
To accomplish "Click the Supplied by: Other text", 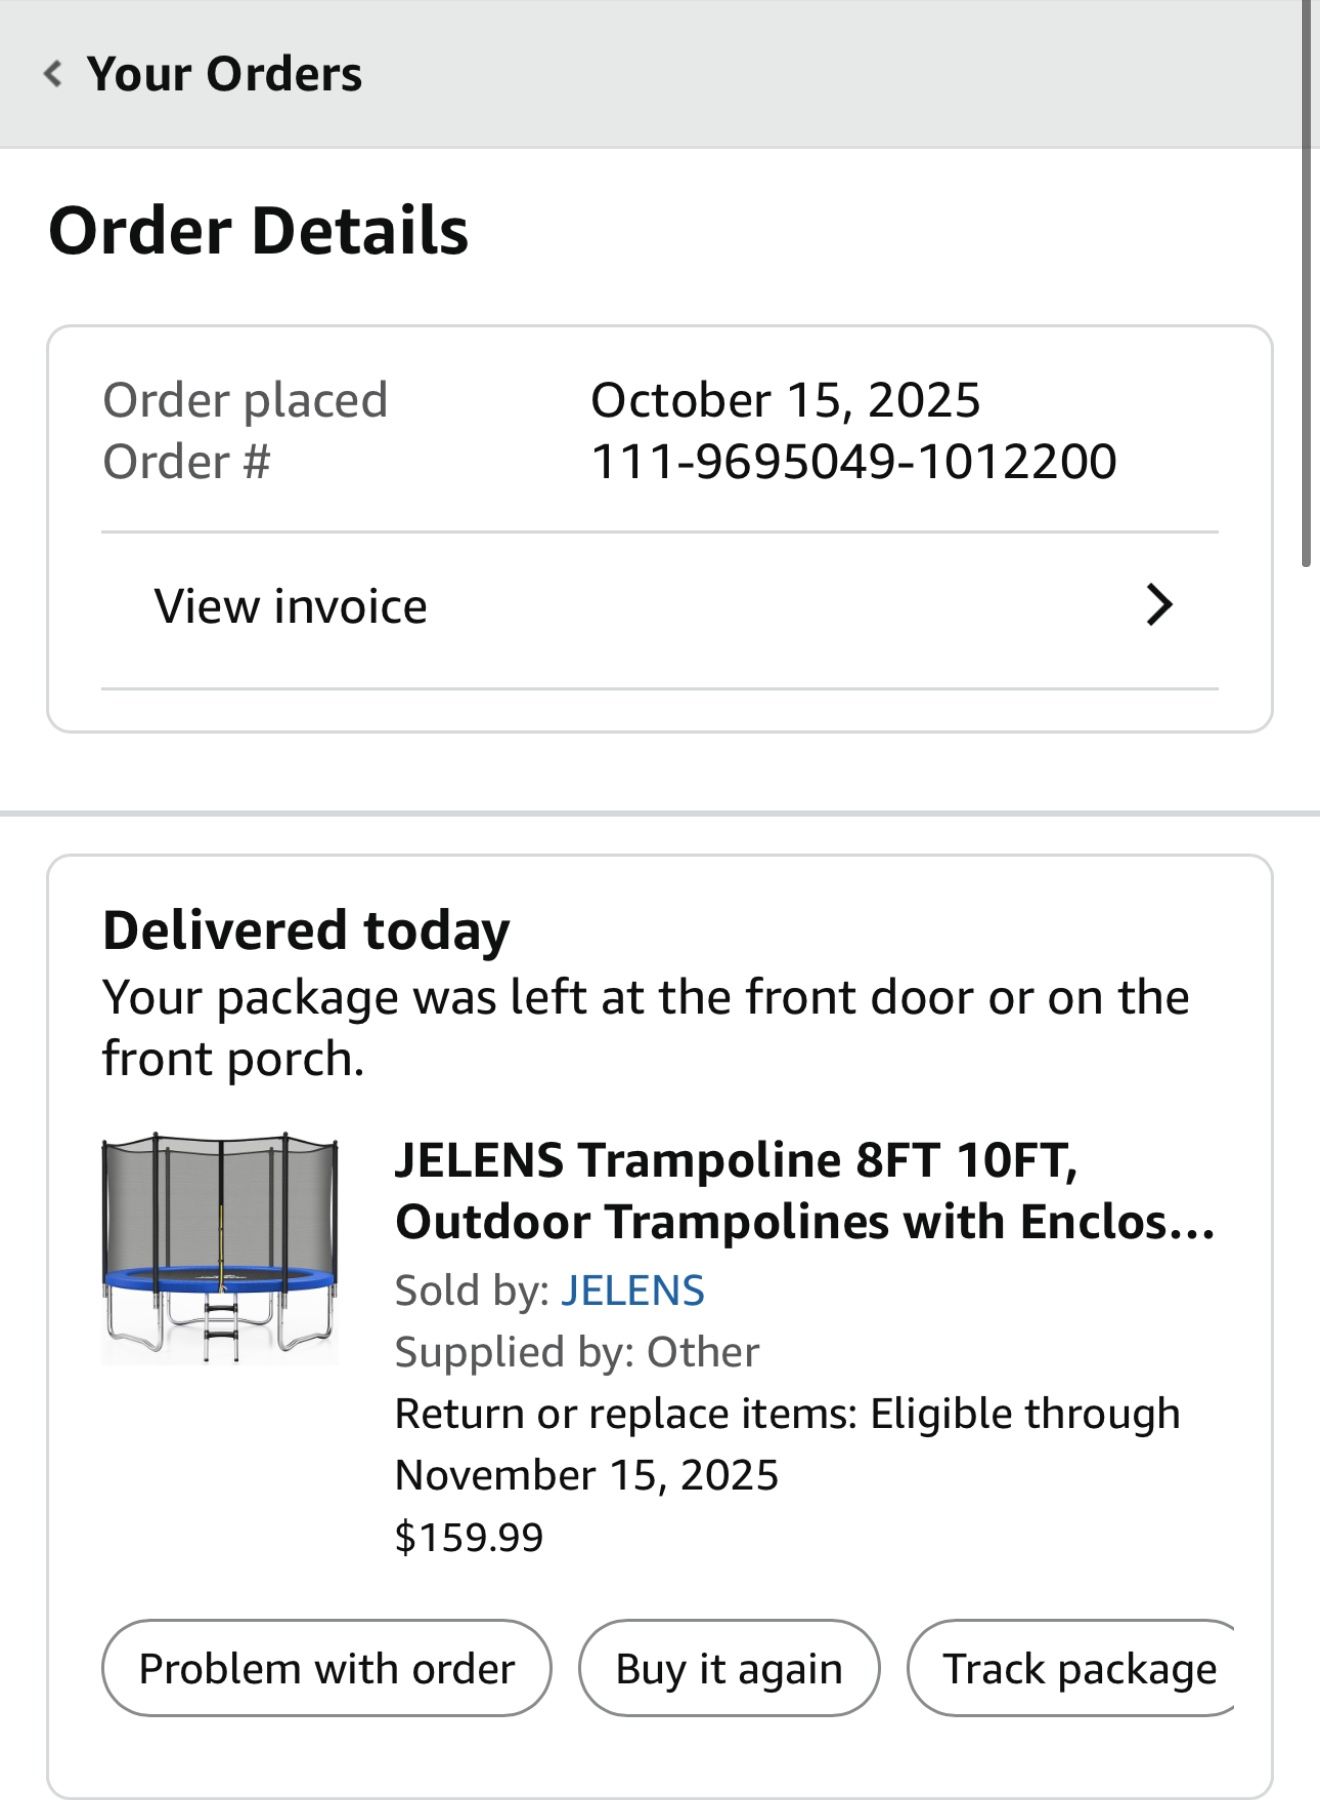I will pyautogui.click(x=577, y=1352).
